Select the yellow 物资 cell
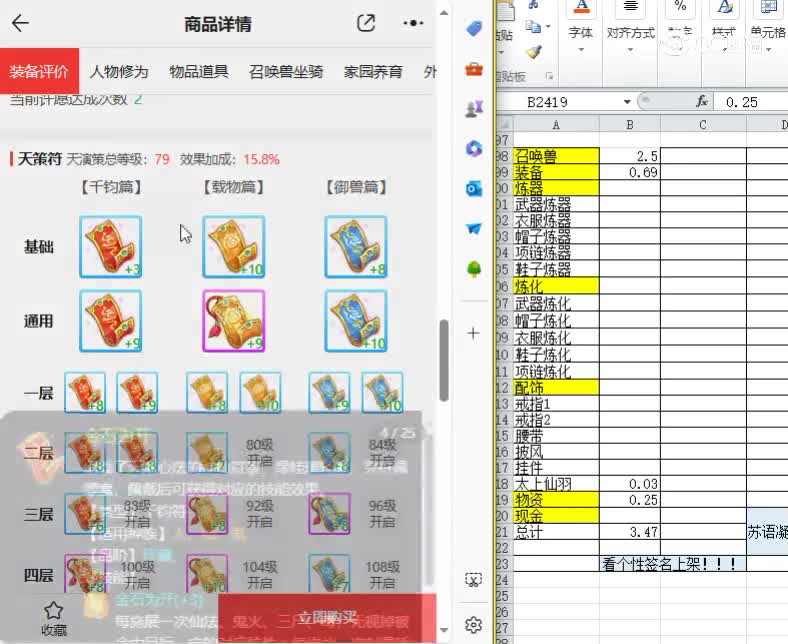Screen dimensions: 788x644 click(x=556, y=500)
